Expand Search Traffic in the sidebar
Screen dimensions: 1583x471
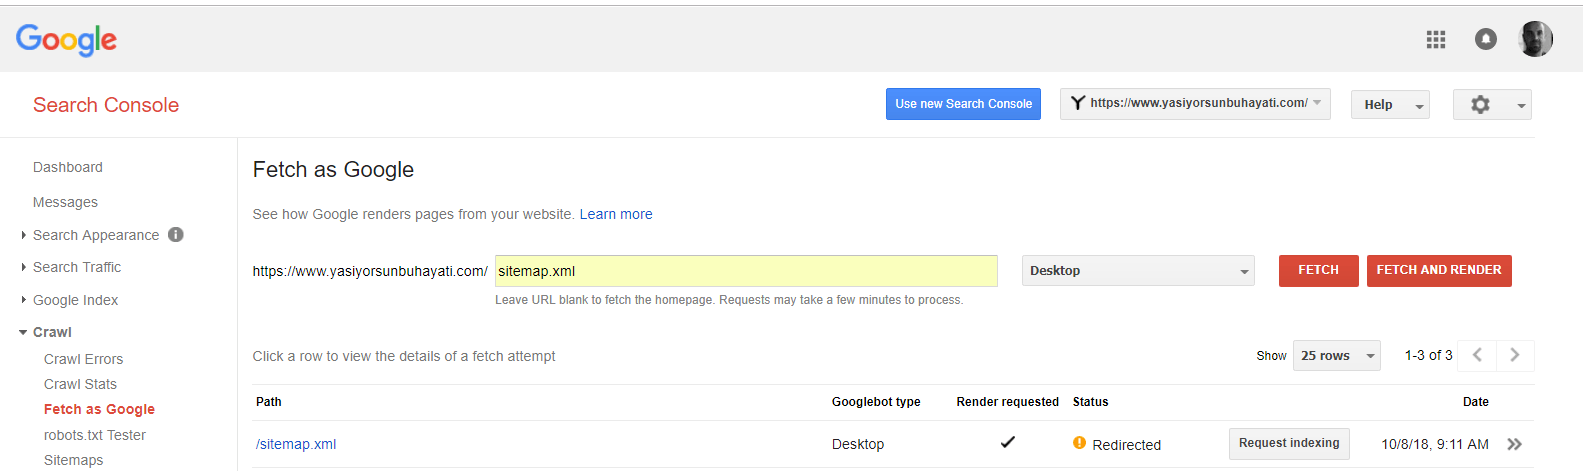tap(76, 267)
